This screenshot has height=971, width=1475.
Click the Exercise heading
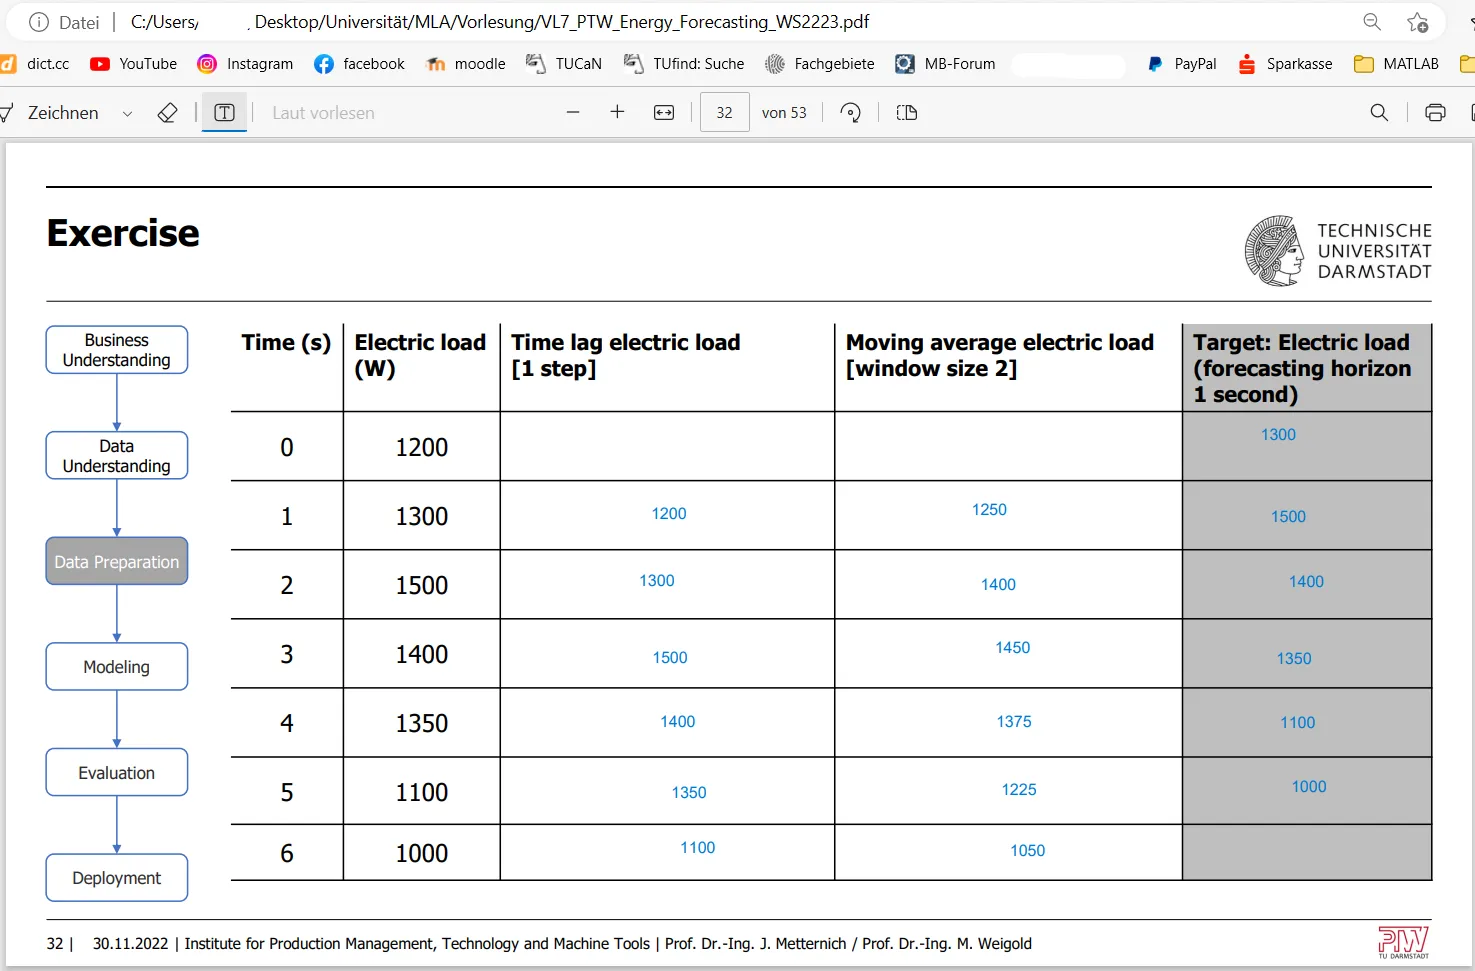pos(123,234)
